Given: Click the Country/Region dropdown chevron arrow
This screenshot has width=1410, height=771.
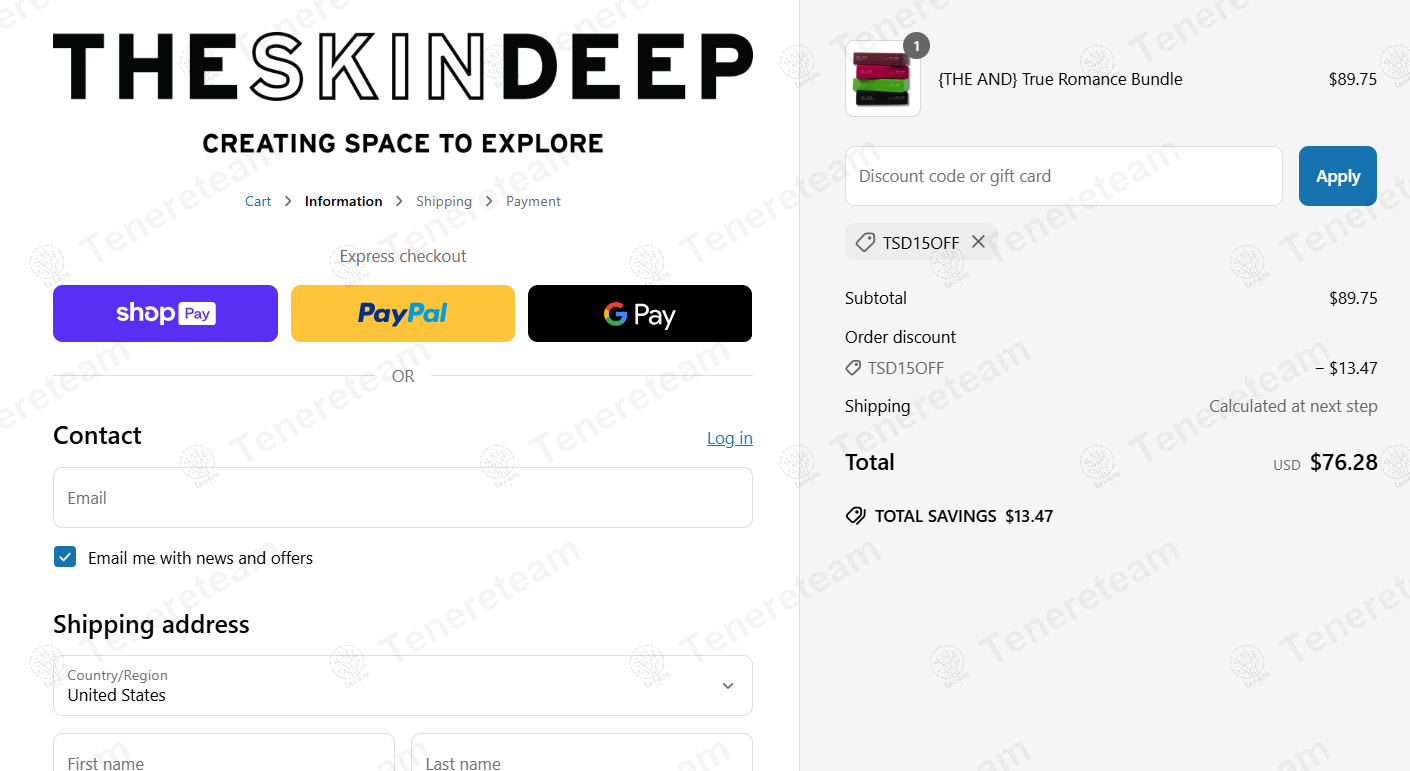Looking at the screenshot, I should coord(728,686).
